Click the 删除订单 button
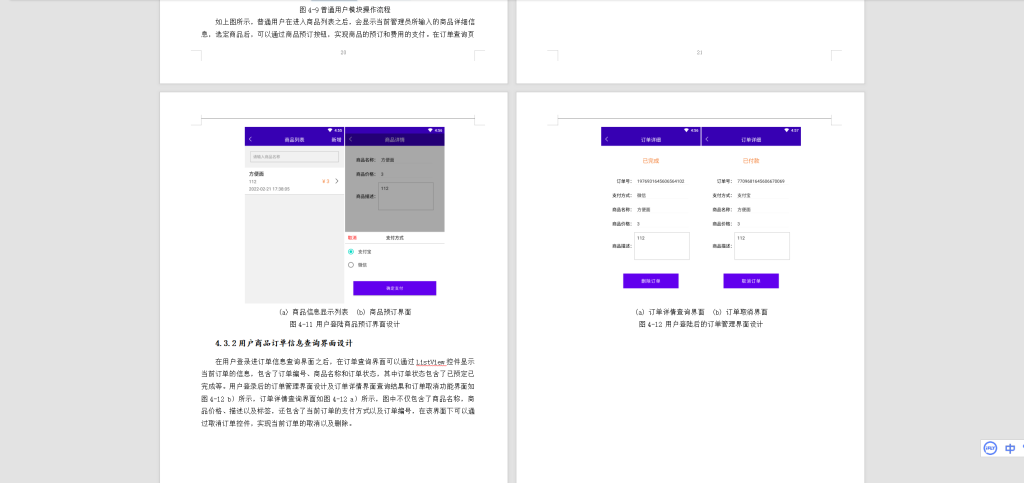This screenshot has width=1024, height=483. coord(650,281)
